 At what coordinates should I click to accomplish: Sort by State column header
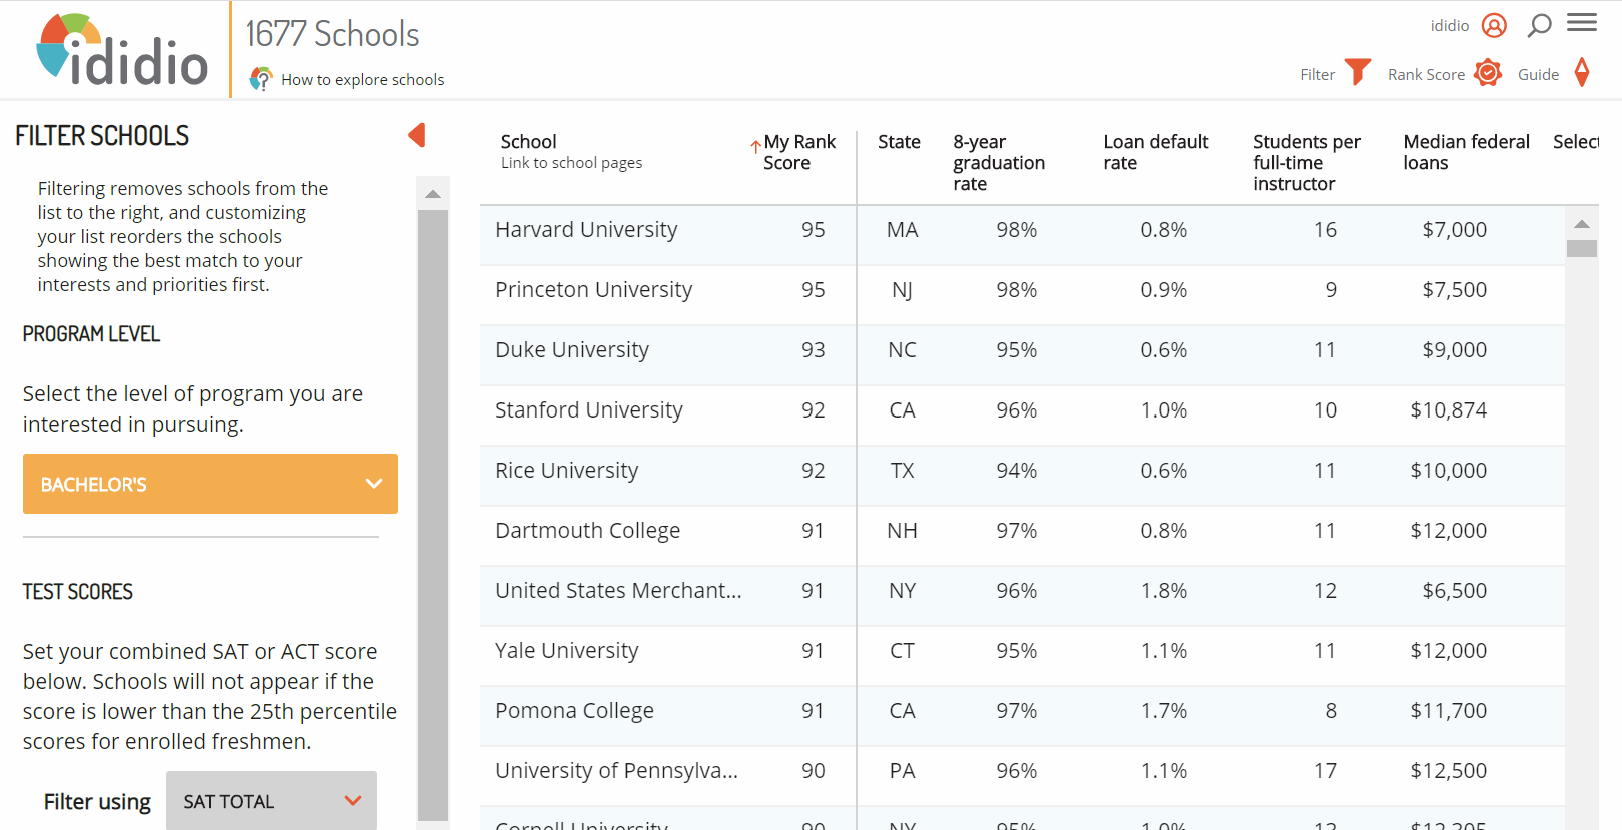(x=898, y=142)
